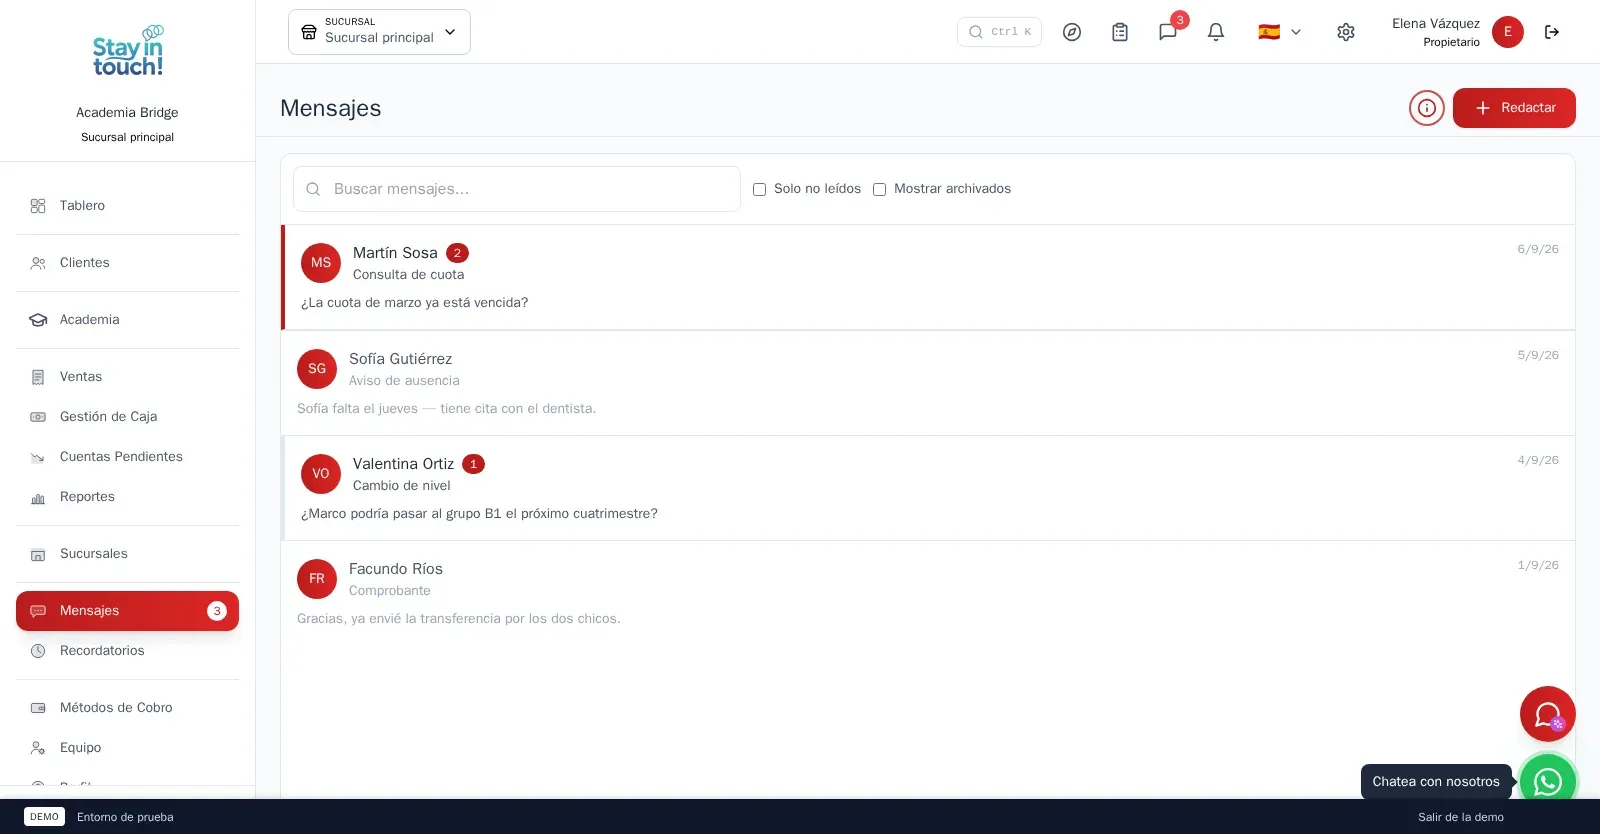Open the language flag dropdown
Viewport: 1600px width, 834px height.
coord(1280,32)
